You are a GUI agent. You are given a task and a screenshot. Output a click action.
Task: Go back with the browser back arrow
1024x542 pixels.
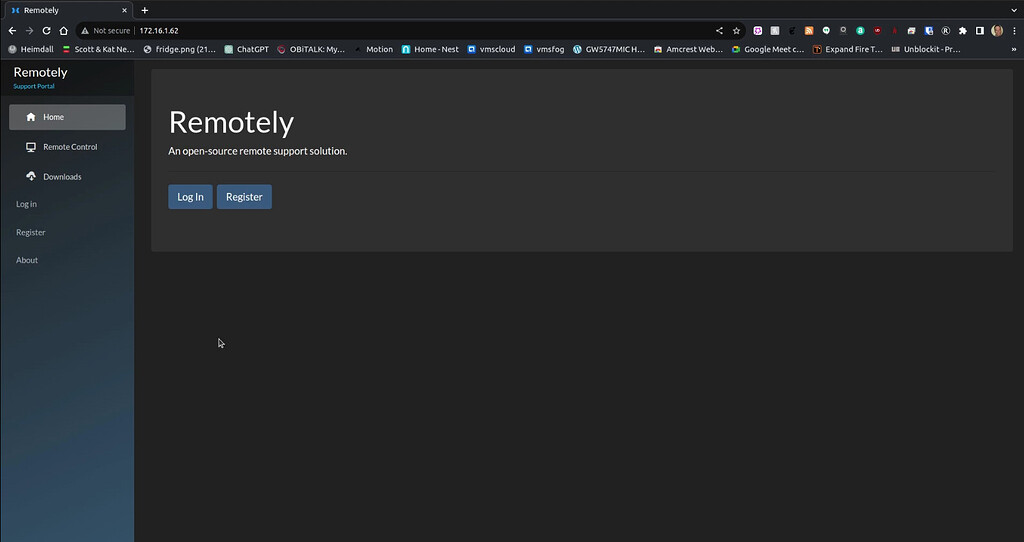[12, 31]
